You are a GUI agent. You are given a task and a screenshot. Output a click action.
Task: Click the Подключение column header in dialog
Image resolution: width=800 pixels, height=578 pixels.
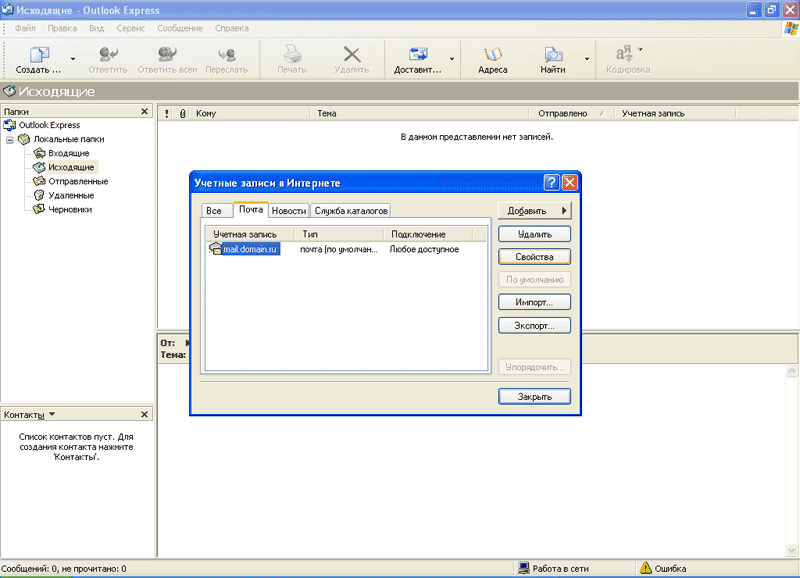(x=428, y=234)
